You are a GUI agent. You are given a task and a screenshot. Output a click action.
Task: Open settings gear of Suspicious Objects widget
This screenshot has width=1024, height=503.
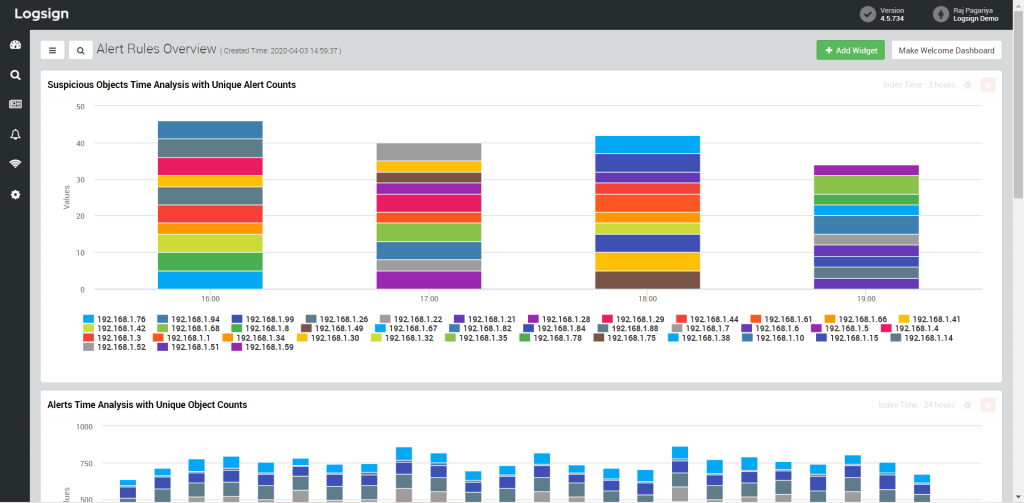click(968, 85)
